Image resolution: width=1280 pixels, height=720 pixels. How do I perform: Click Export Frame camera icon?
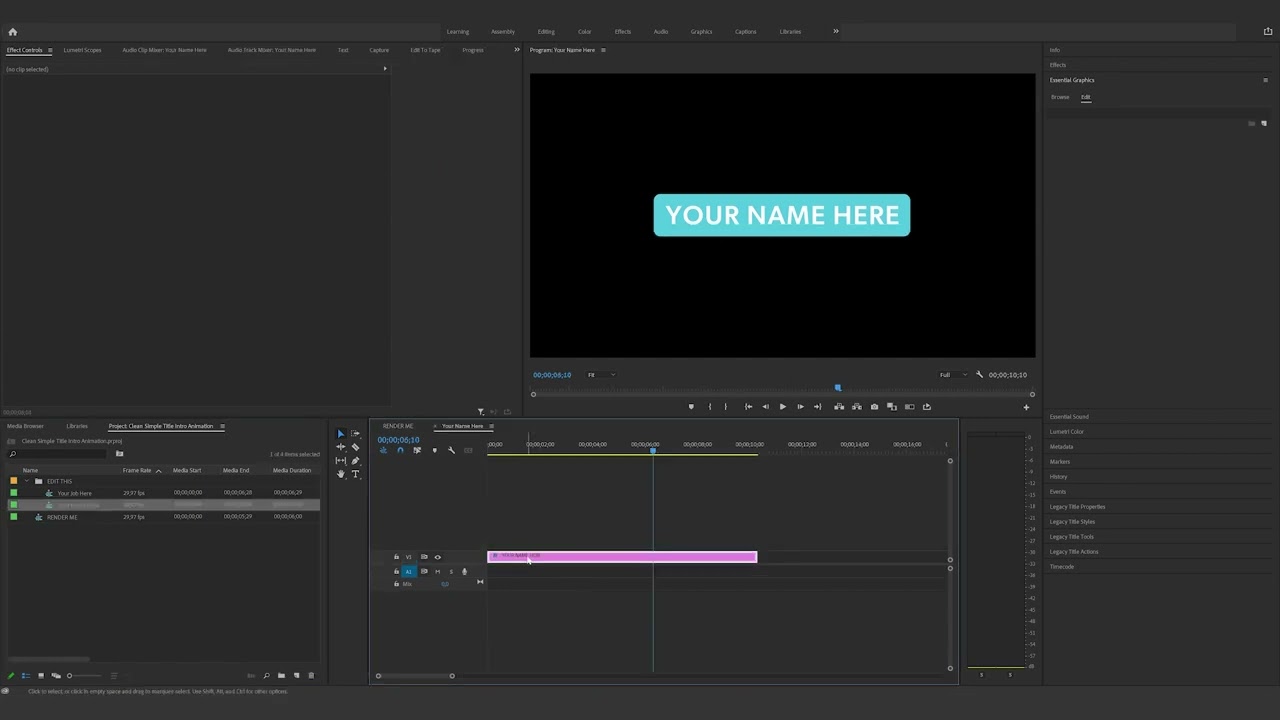click(x=874, y=407)
